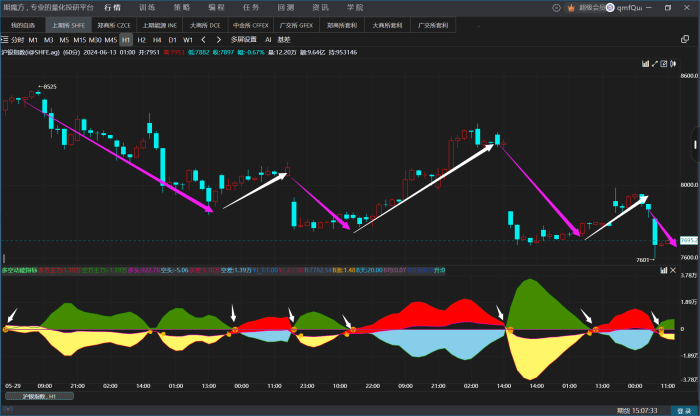Select the H4 timeframe

click(x=157, y=40)
